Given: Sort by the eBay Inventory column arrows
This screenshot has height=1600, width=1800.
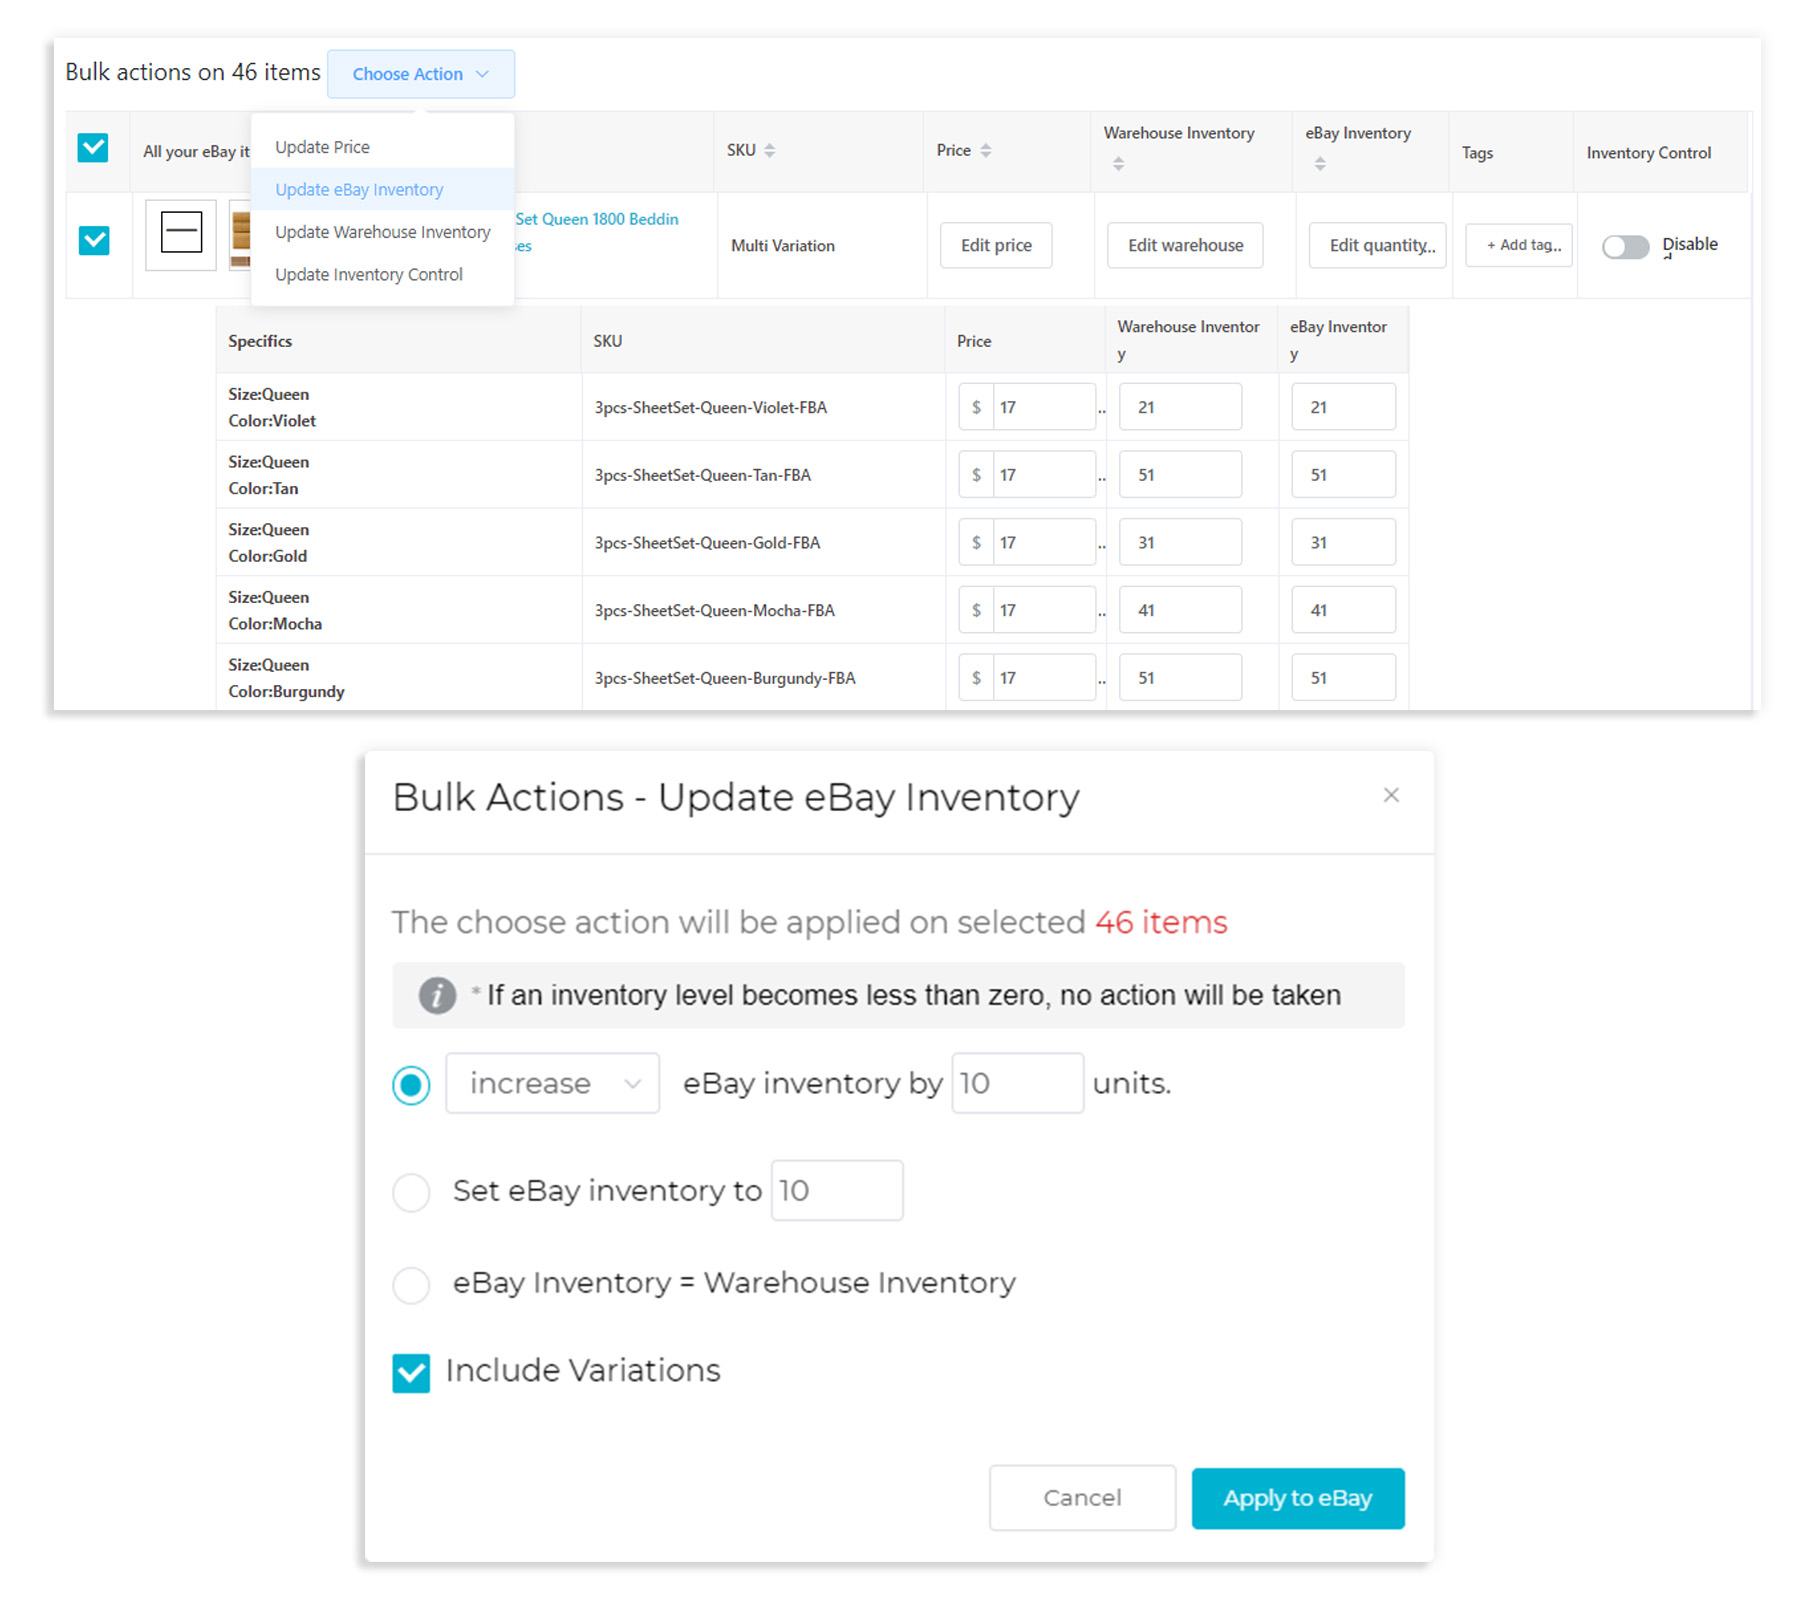Looking at the screenshot, I should click(x=1320, y=164).
